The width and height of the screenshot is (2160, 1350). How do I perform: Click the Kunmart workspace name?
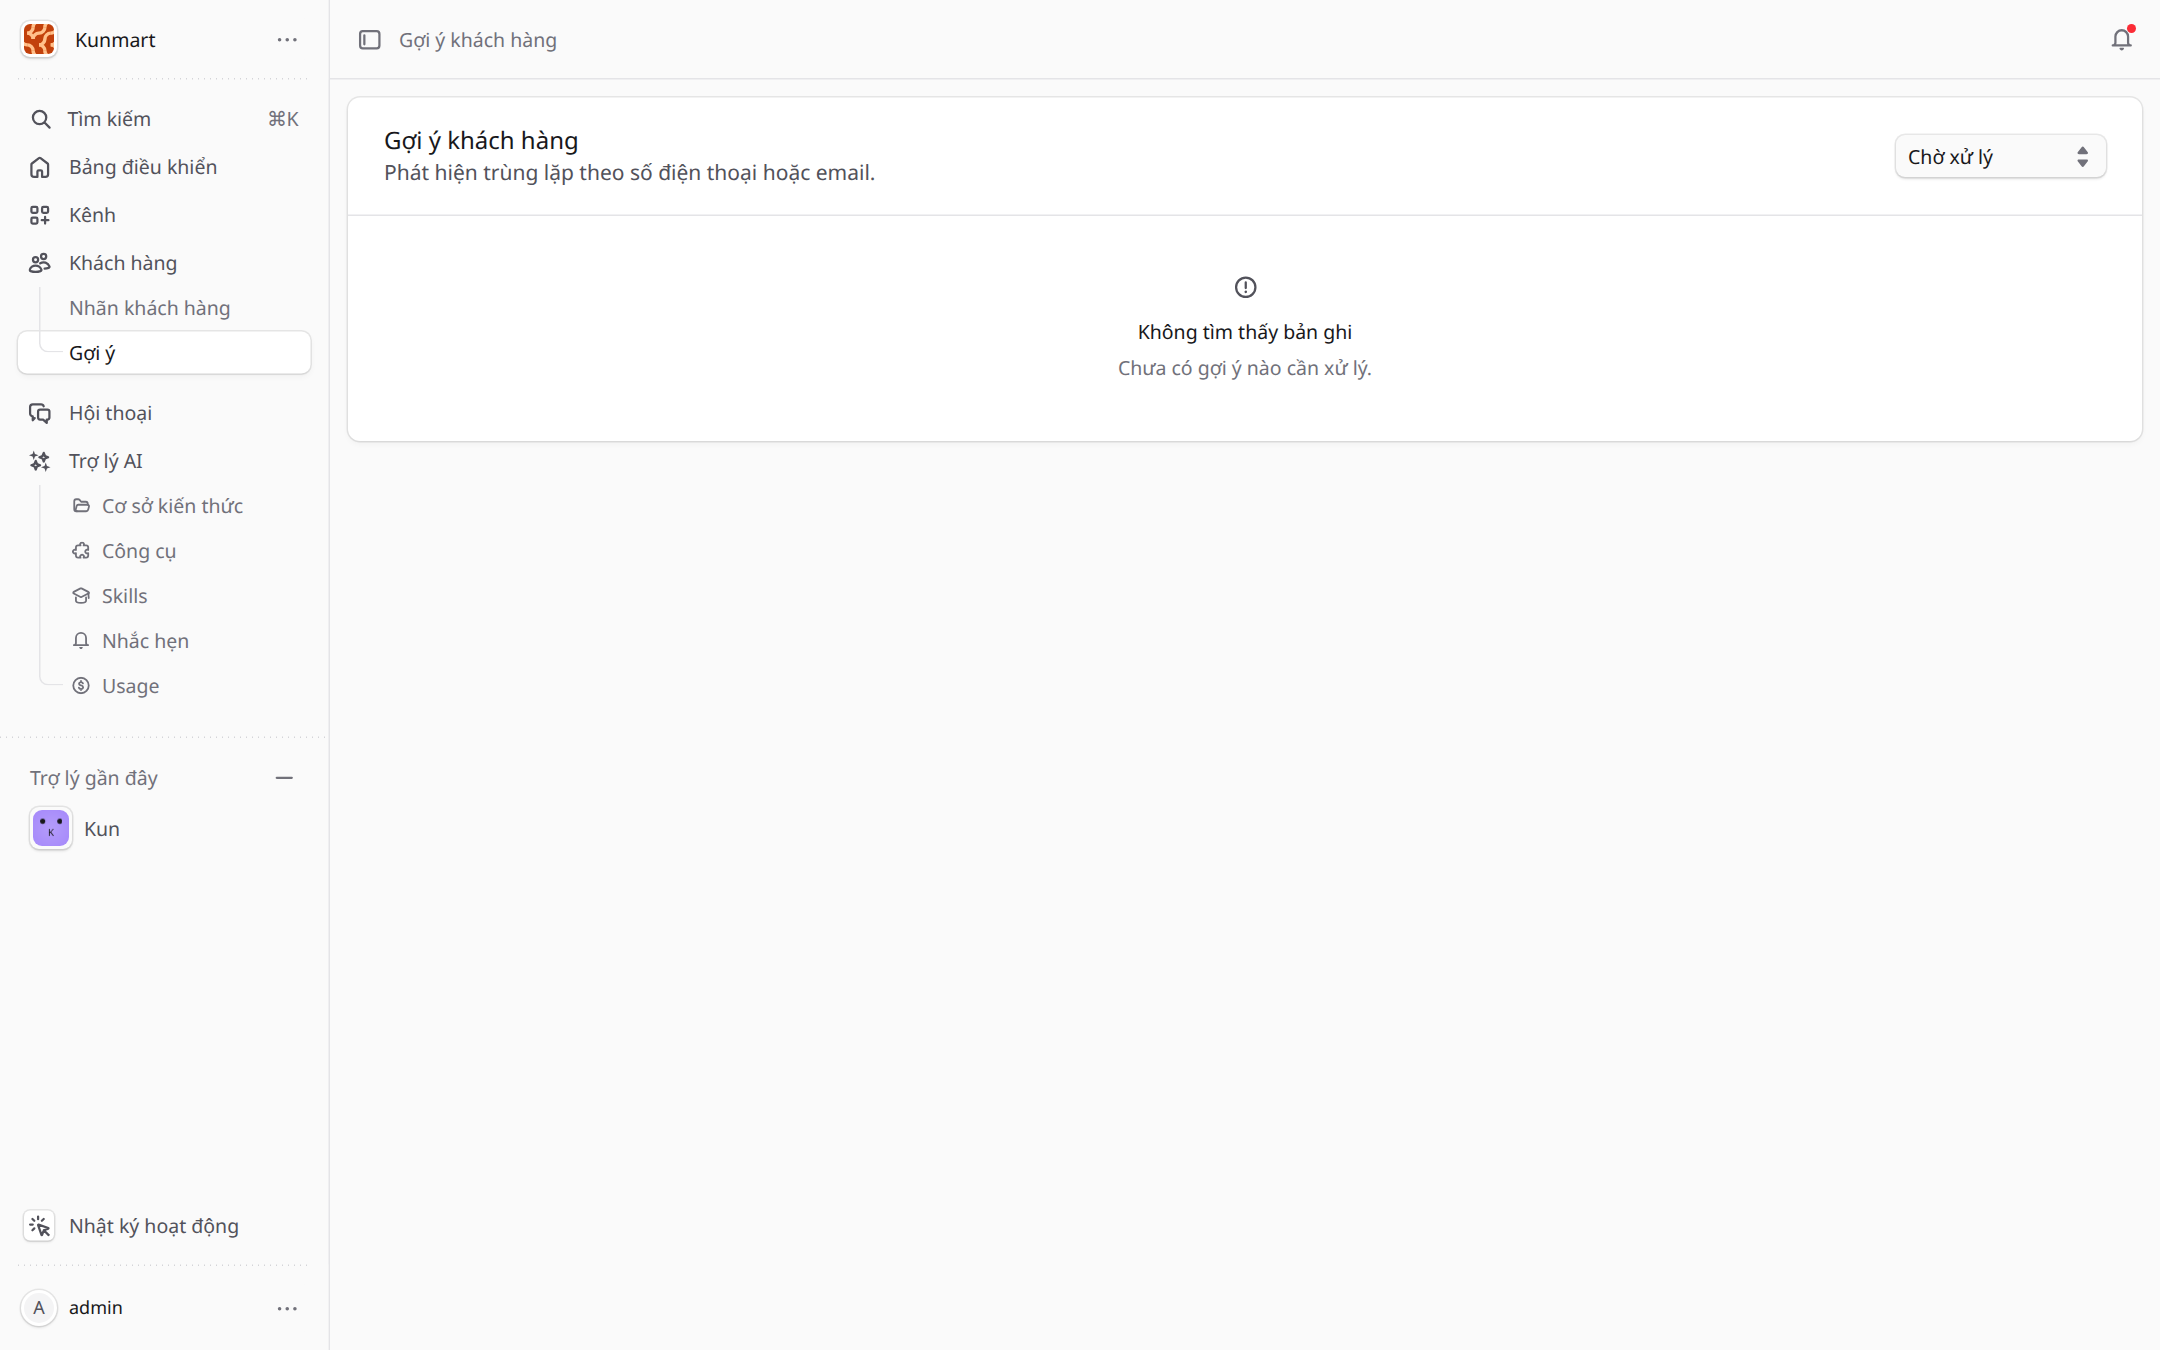115,40
